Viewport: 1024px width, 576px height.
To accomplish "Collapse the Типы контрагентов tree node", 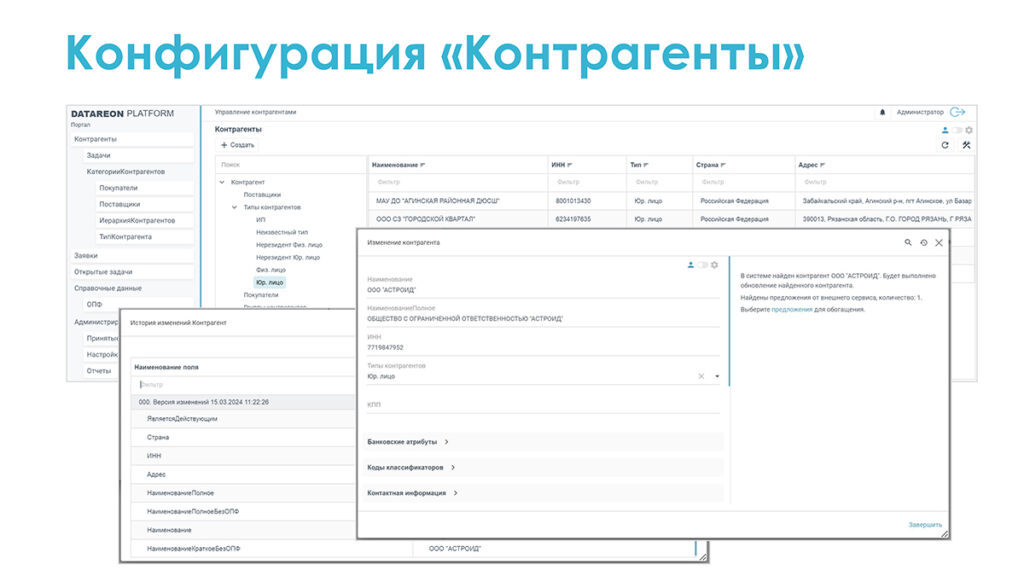I will 235,207.
